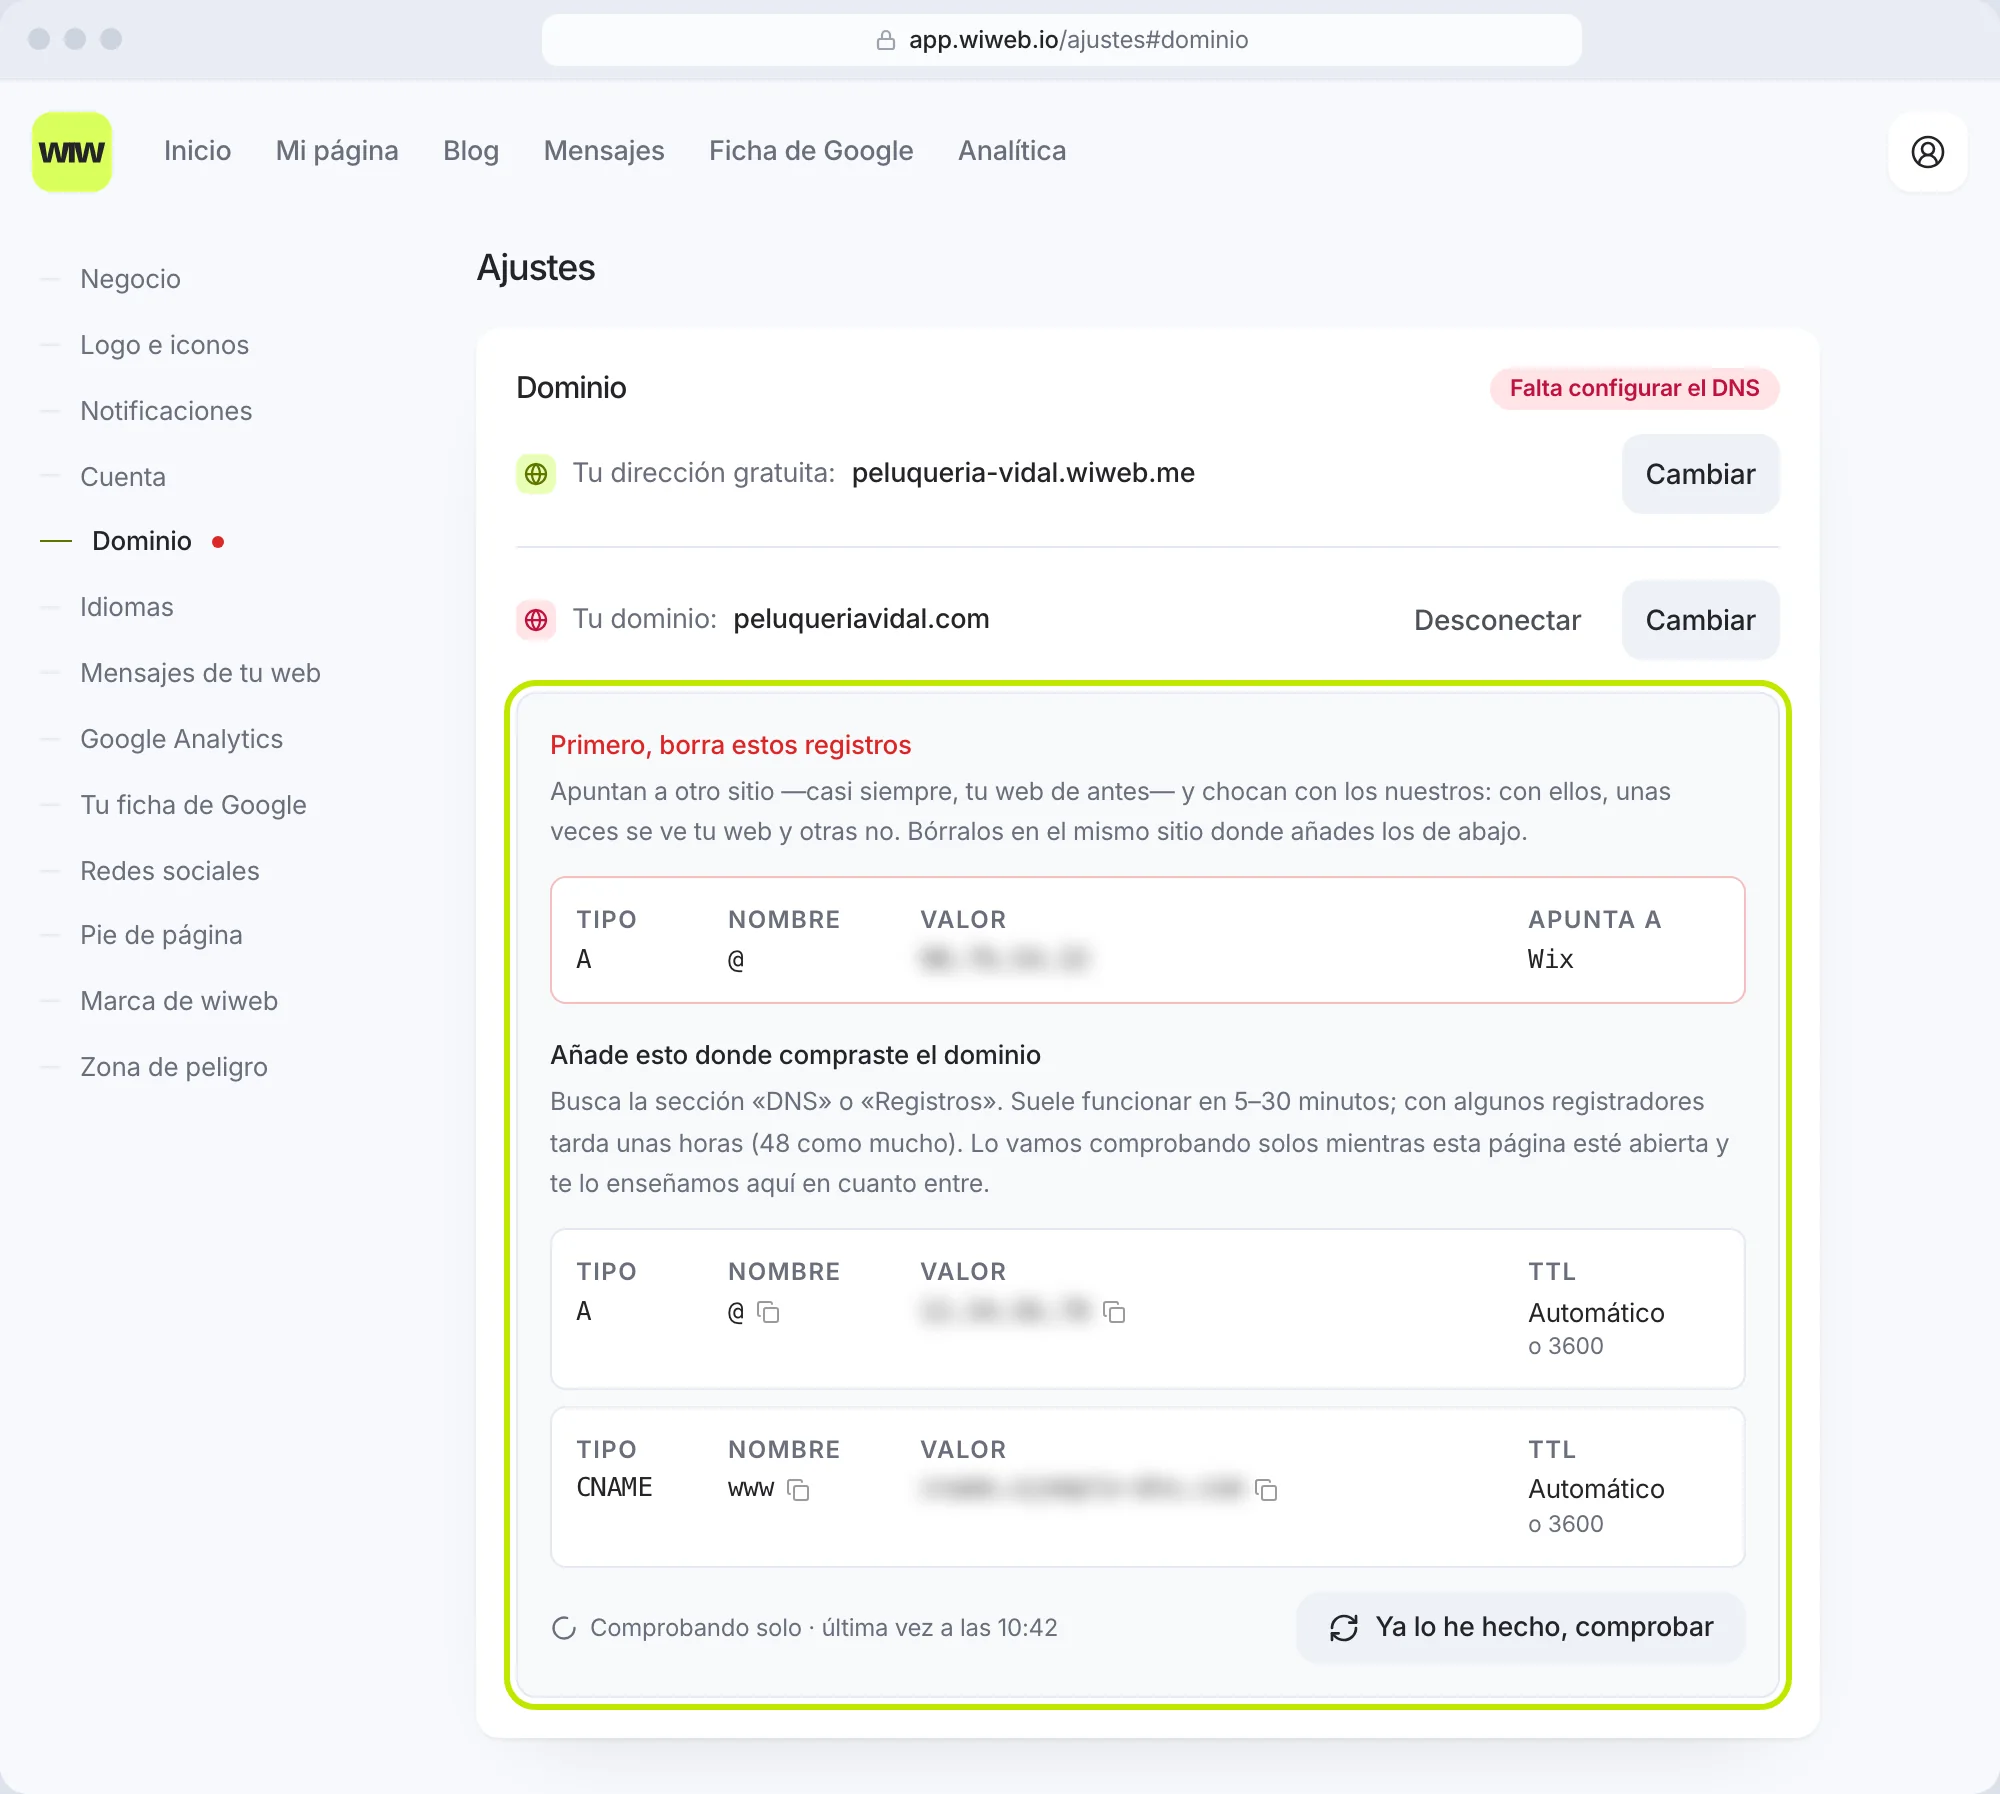
Task: Click Ya lo he hecho, comprobar button
Action: [x=1521, y=1627]
